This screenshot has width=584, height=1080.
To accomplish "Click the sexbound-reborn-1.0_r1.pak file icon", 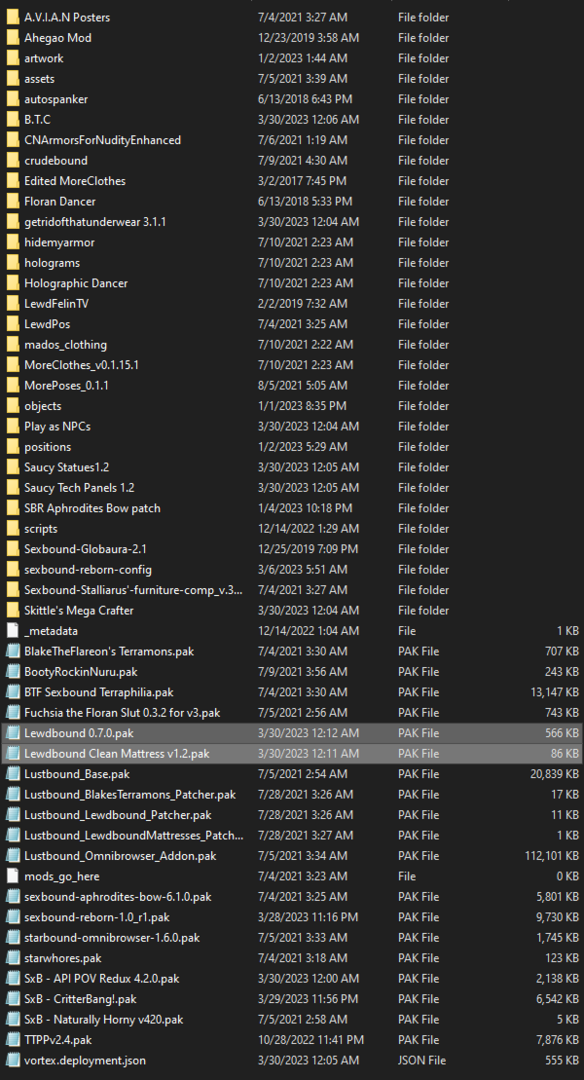I will pyautogui.click(x=12, y=917).
